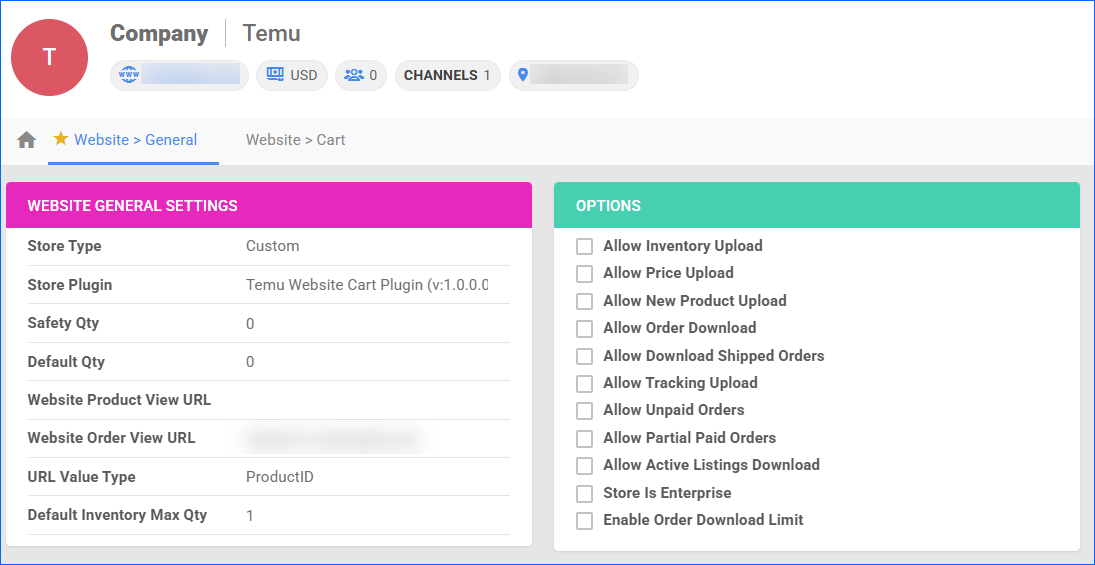Screen dimensions: 1095x565
Task: Enable Allow Tracking Upload checkbox
Action: [585, 383]
